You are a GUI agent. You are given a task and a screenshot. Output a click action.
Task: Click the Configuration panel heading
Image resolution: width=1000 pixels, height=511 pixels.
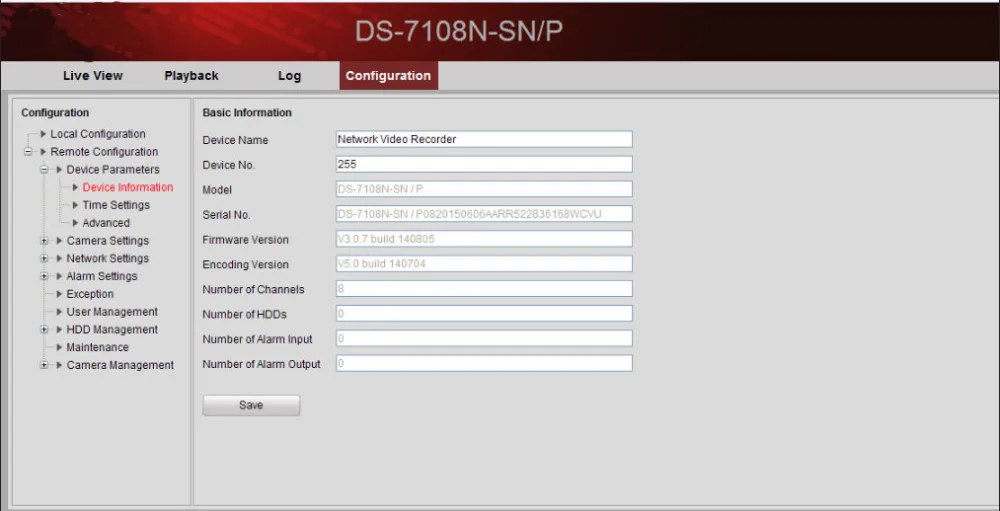click(55, 113)
